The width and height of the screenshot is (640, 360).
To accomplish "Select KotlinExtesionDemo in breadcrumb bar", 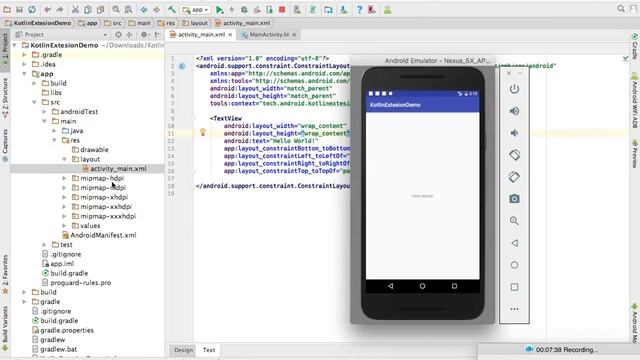I will tap(38, 23).
